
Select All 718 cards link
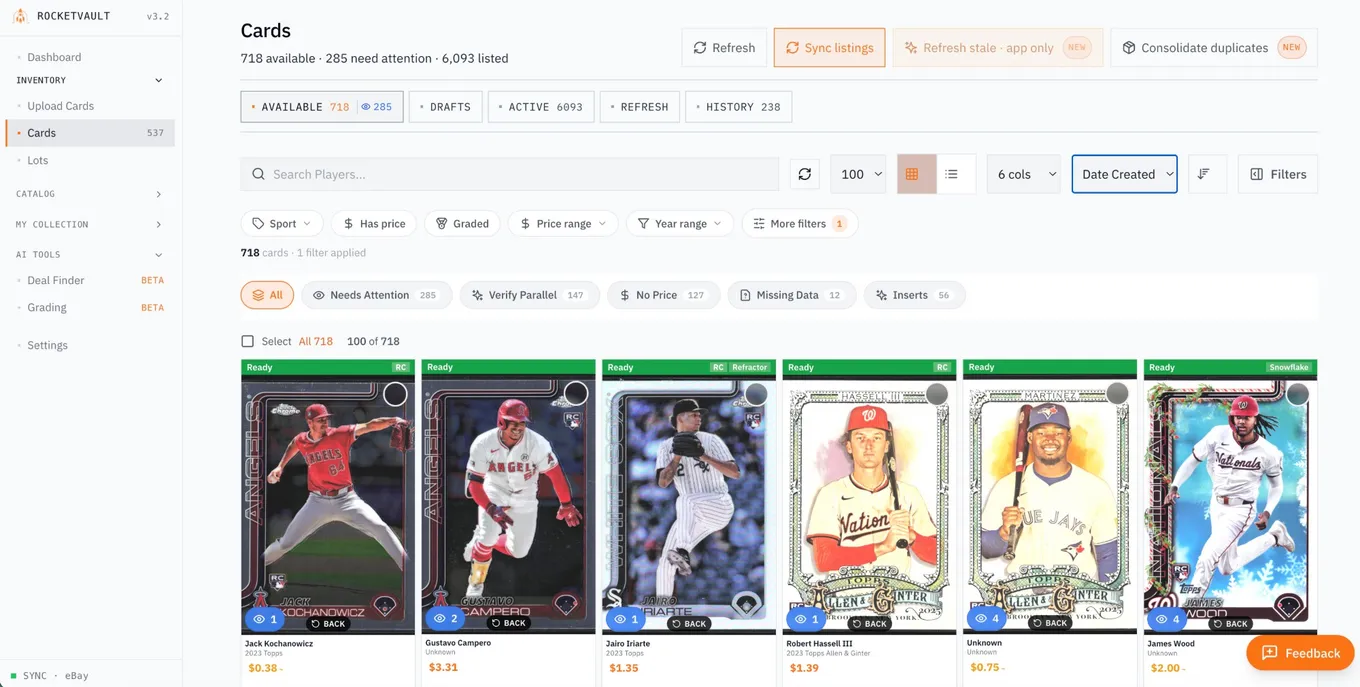coord(316,341)
